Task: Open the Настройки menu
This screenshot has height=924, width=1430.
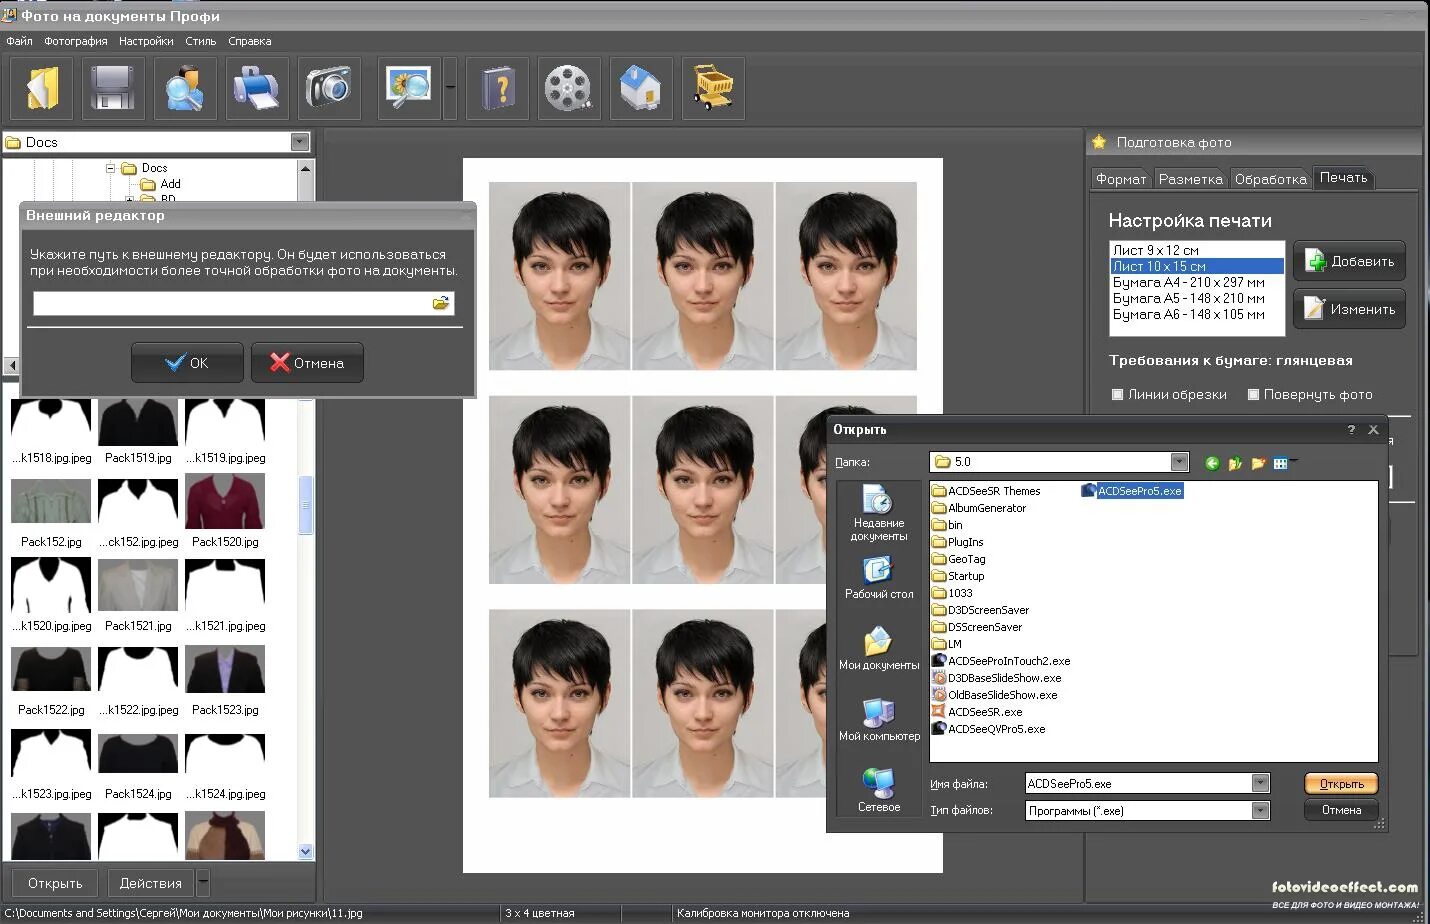Action: tap(146, 41)
